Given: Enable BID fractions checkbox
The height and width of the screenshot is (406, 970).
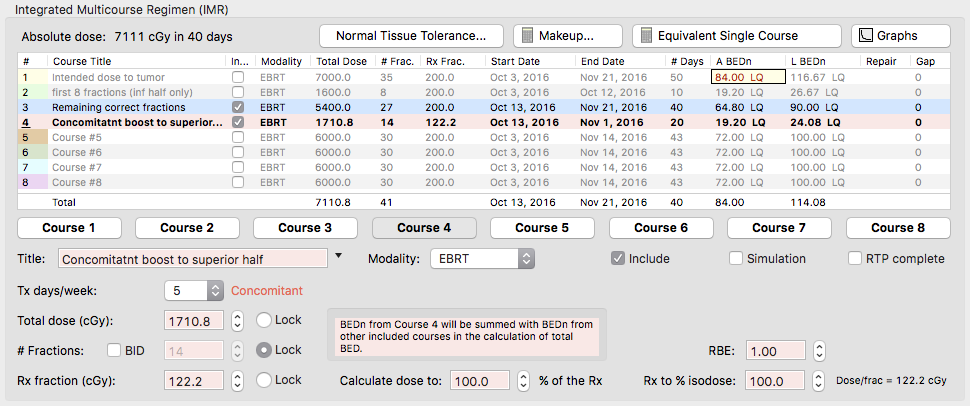Looking at the screenshot, I should point(115,351).
